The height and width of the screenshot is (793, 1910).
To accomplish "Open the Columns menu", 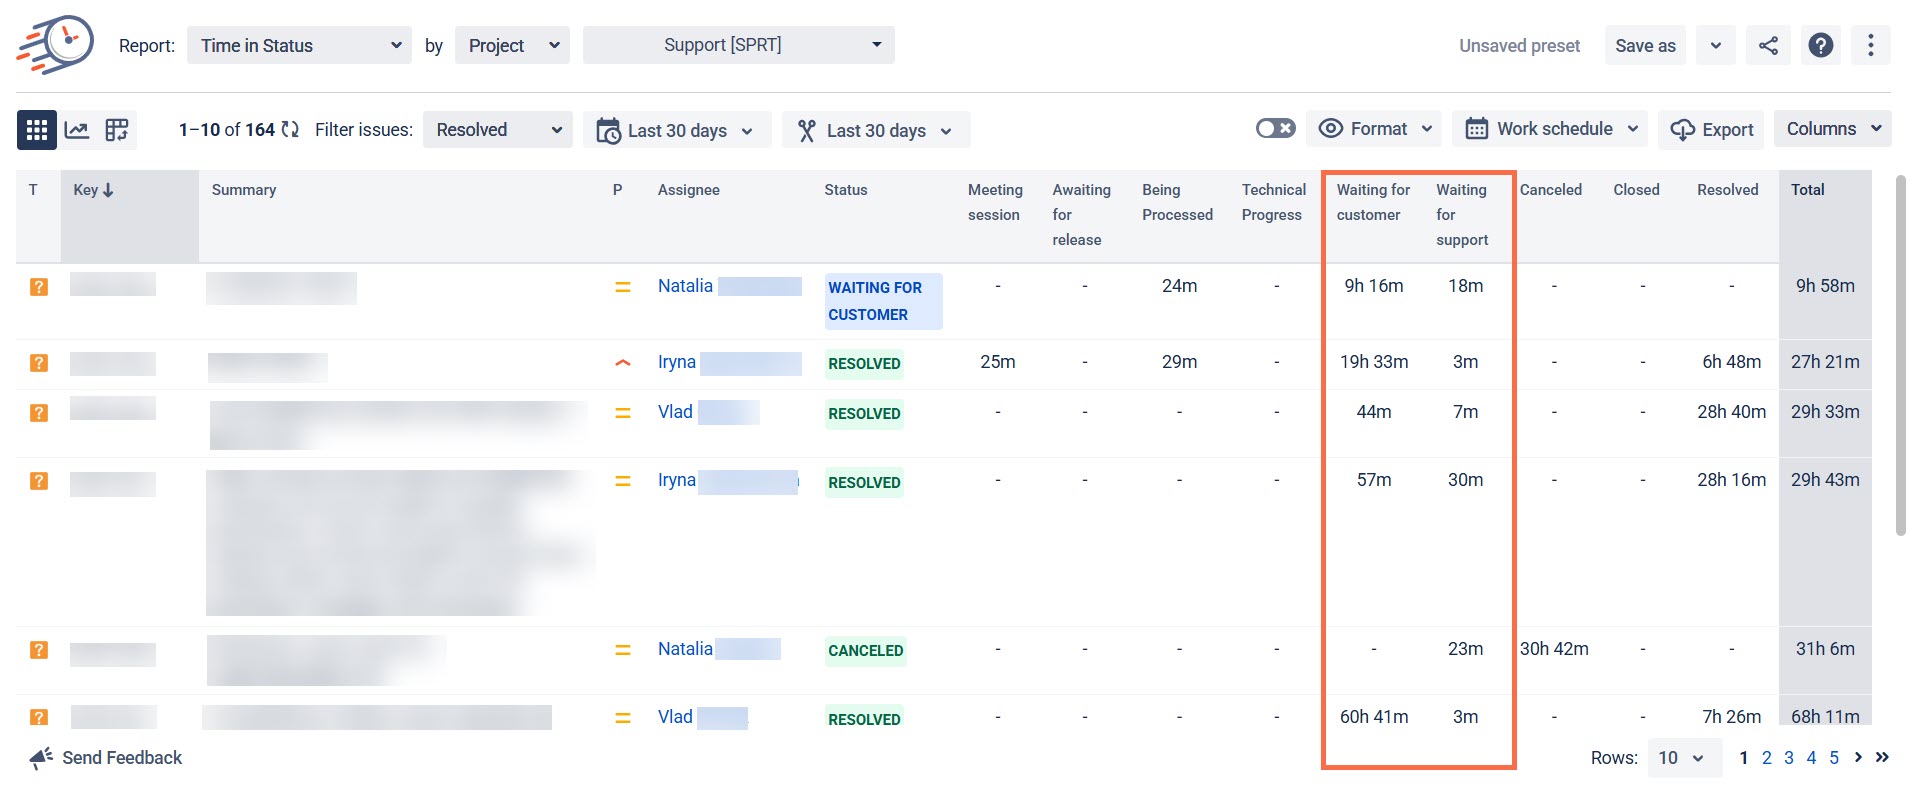I will click(1833, 129).
